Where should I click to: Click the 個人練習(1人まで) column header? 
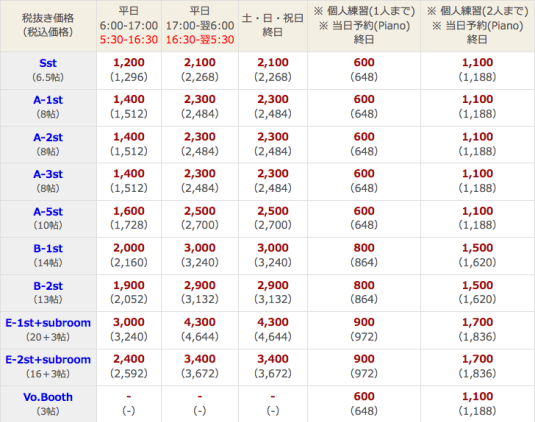pyautogui.click(x=364, y=26)
